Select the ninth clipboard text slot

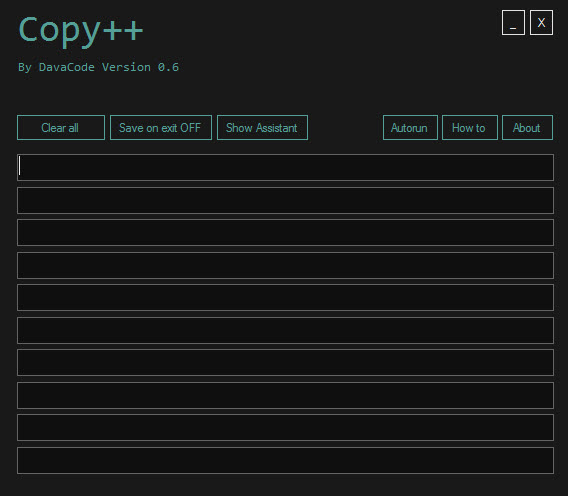[285, 428]
